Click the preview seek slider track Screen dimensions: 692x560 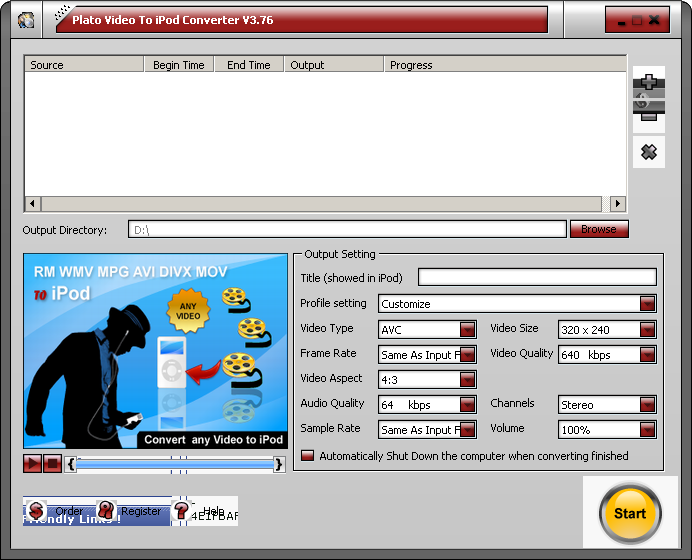[x=175, y=464]
